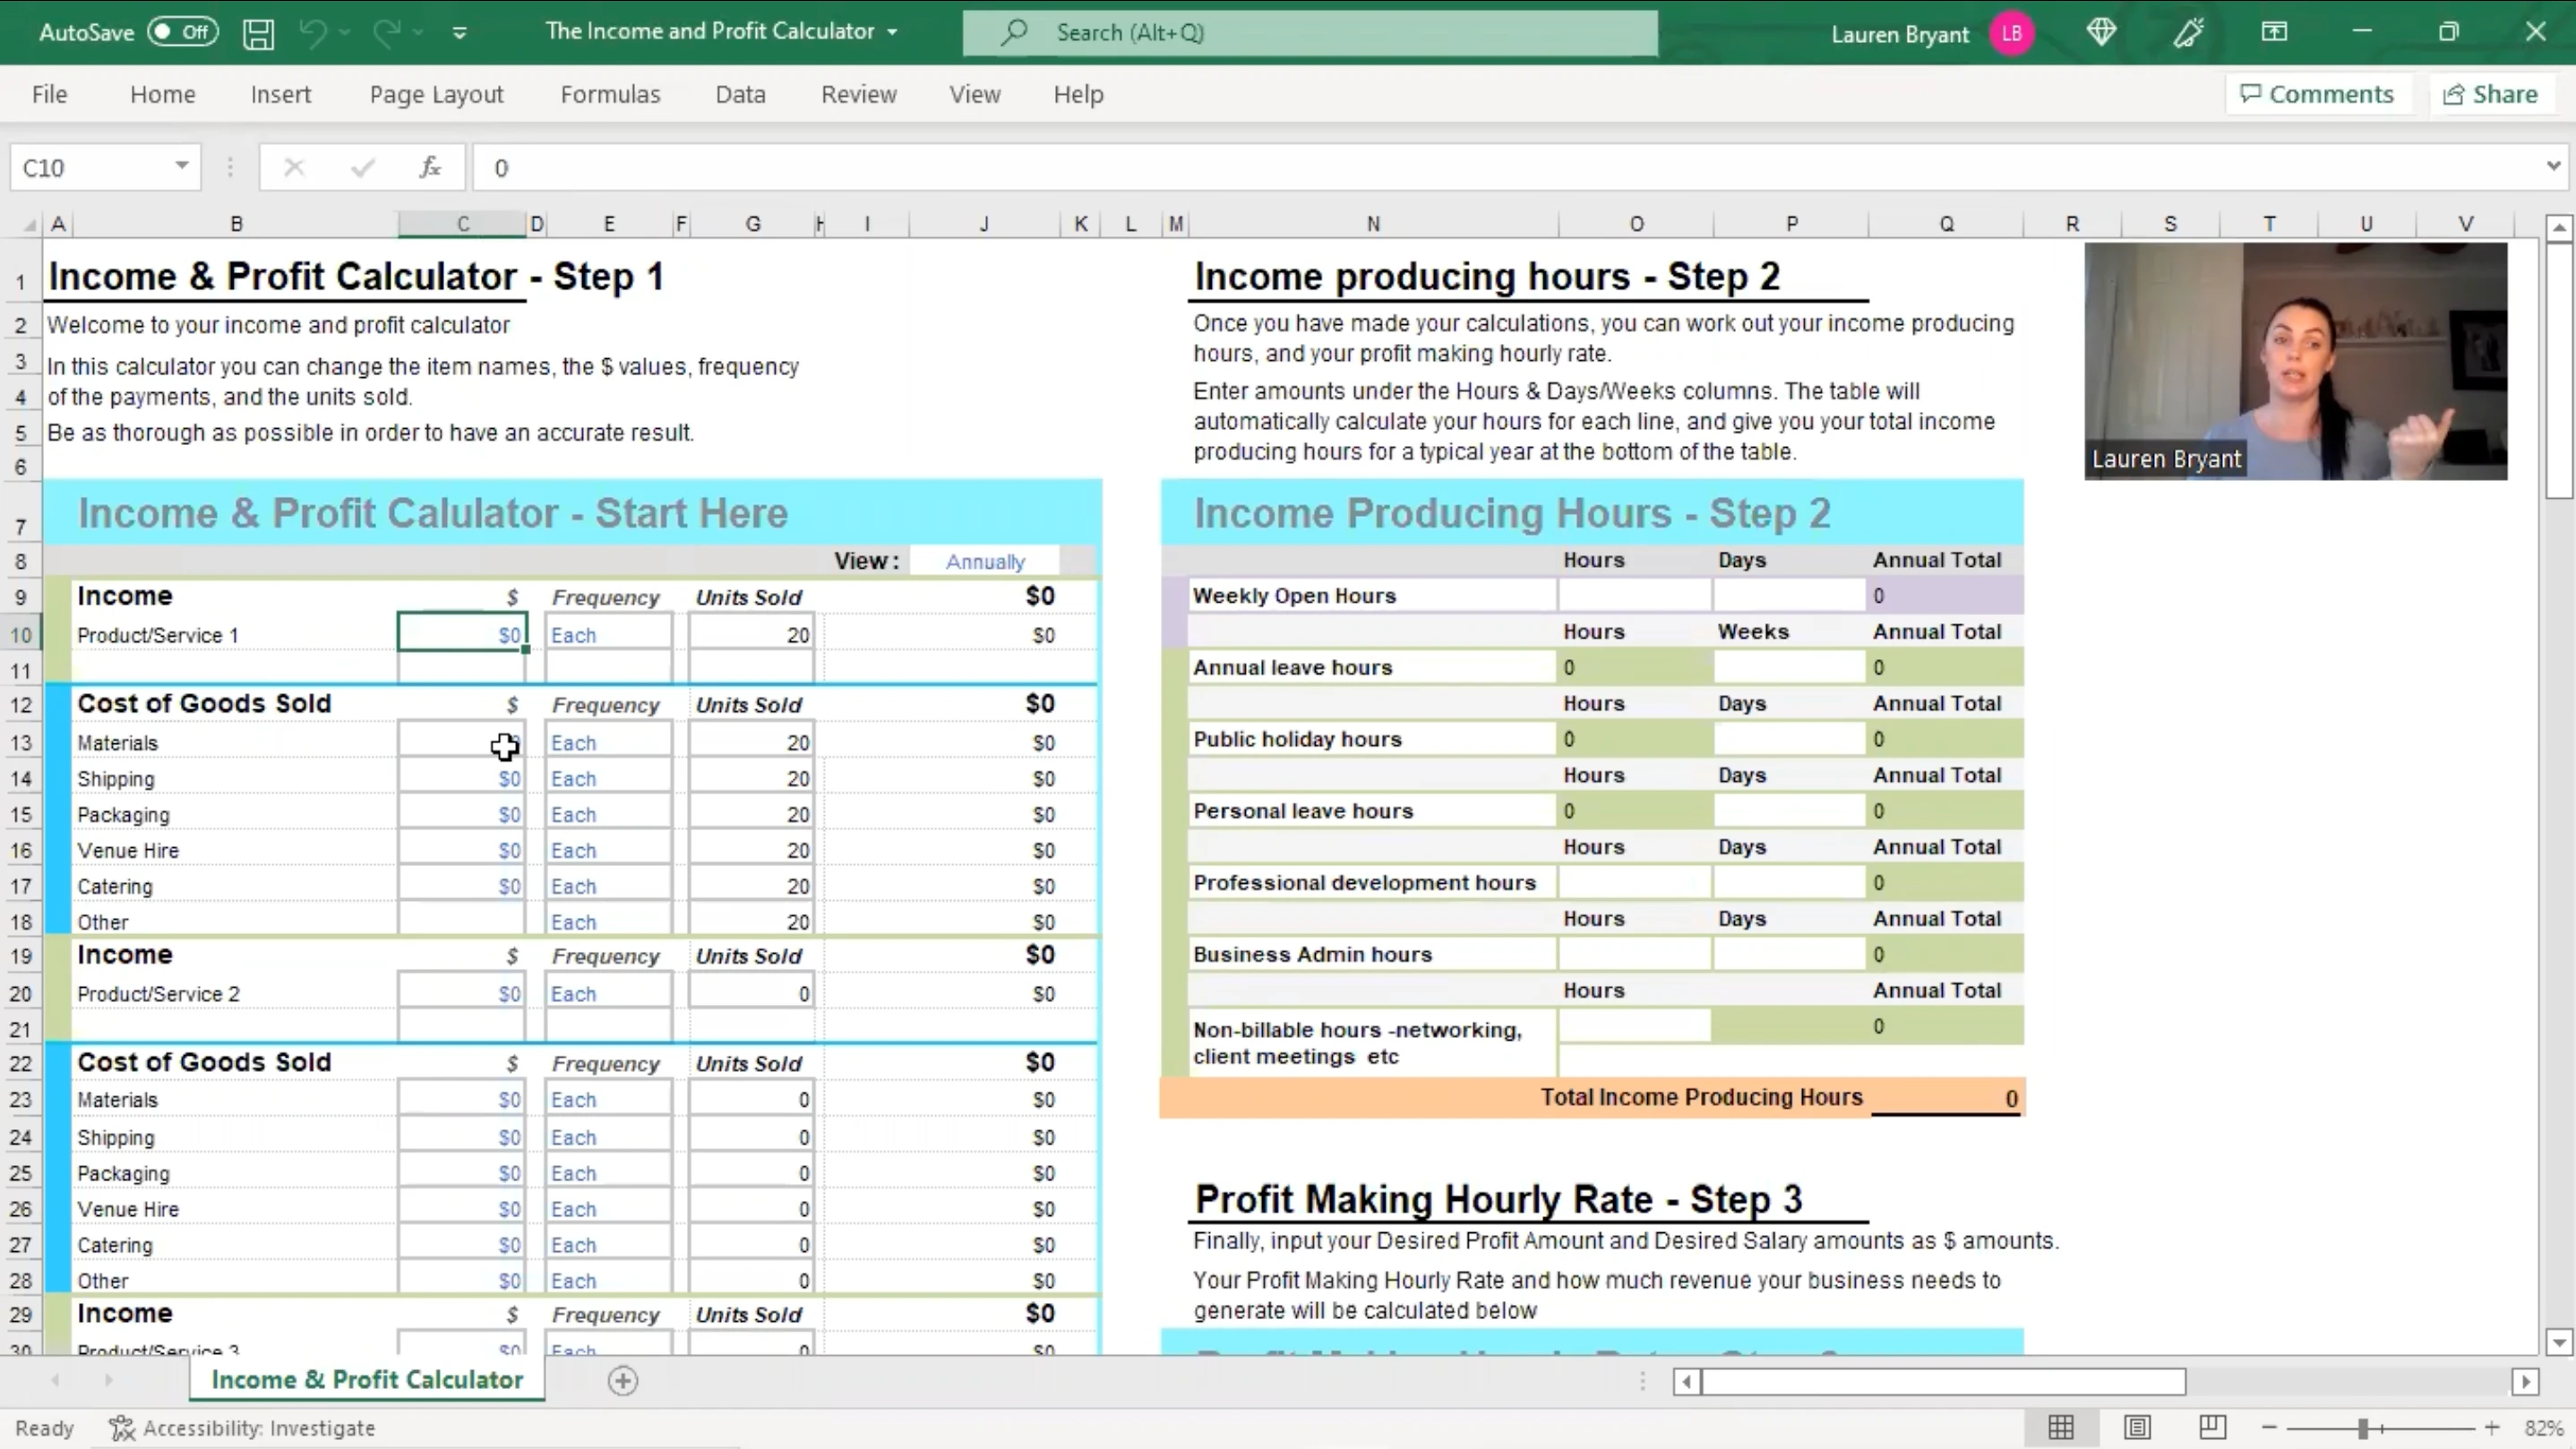Select Product/Service 1 dollar amount cell
The image size is (2576, 1449).
coord(461,634)
